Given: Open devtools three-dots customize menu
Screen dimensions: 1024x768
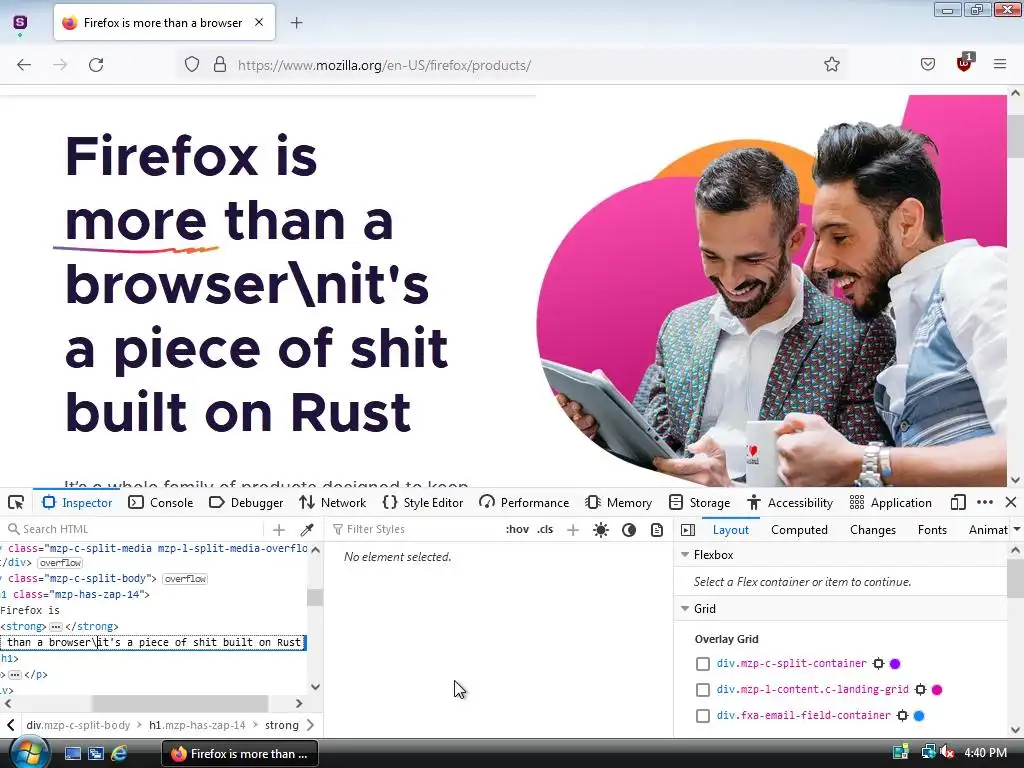Looking at the screenshot, I should [985, 502].
